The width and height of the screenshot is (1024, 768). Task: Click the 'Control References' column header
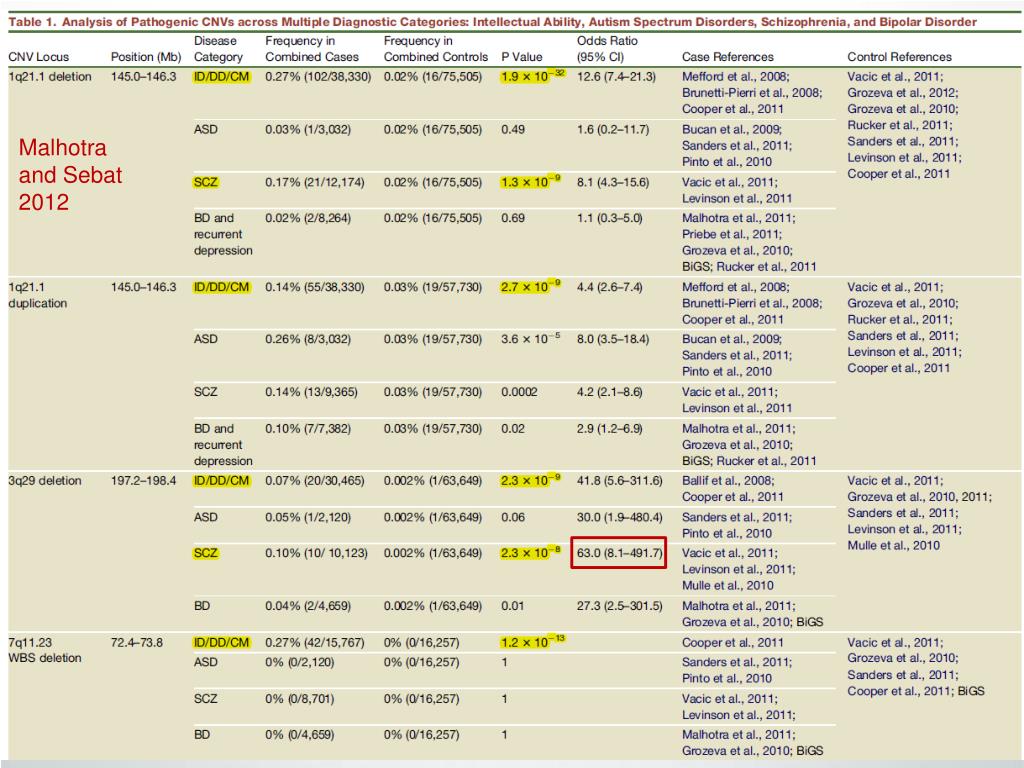899,57
